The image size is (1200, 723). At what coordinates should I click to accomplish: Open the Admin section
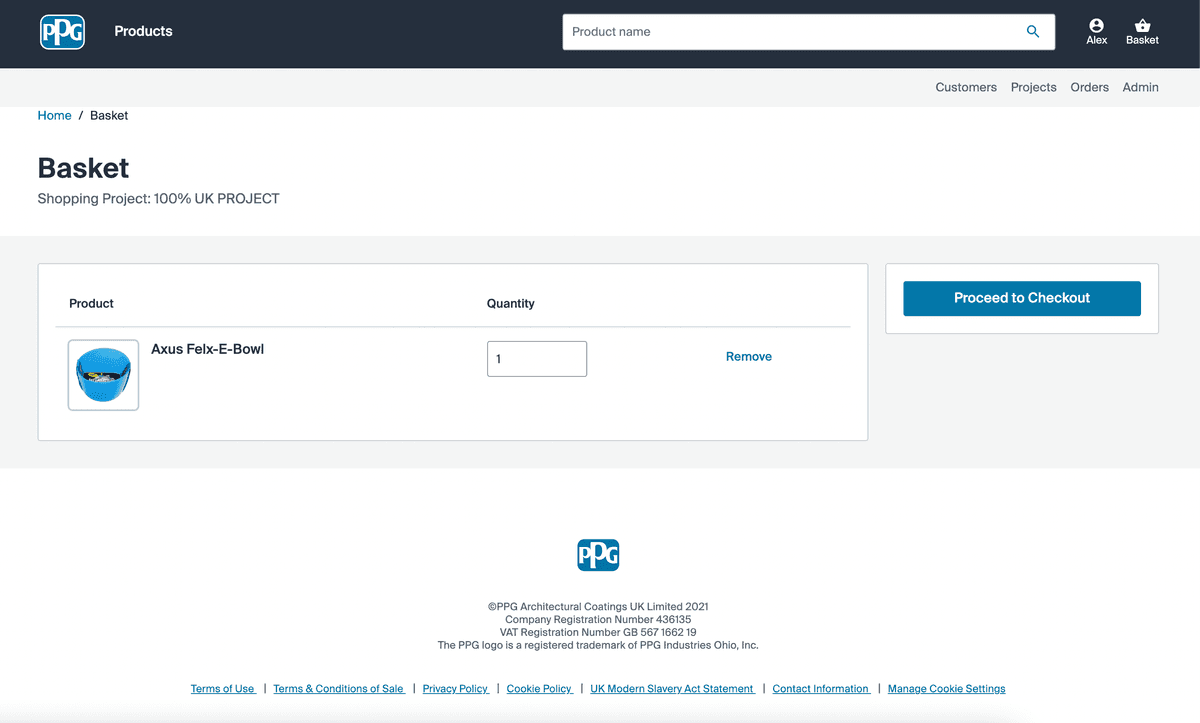1140,87
